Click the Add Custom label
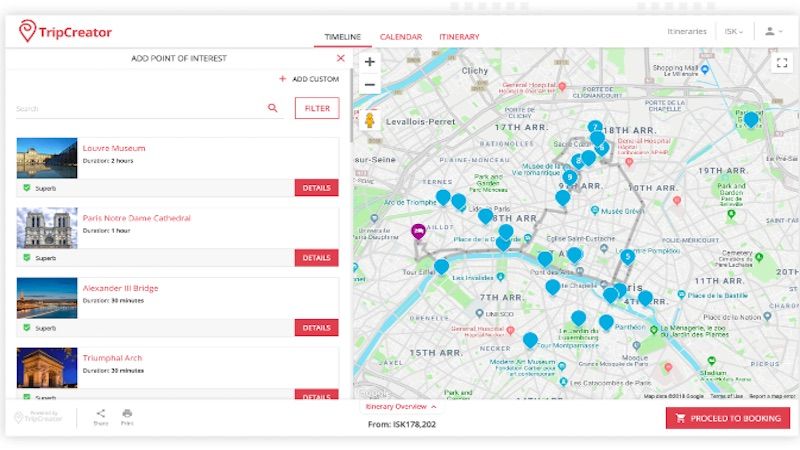 315,79
